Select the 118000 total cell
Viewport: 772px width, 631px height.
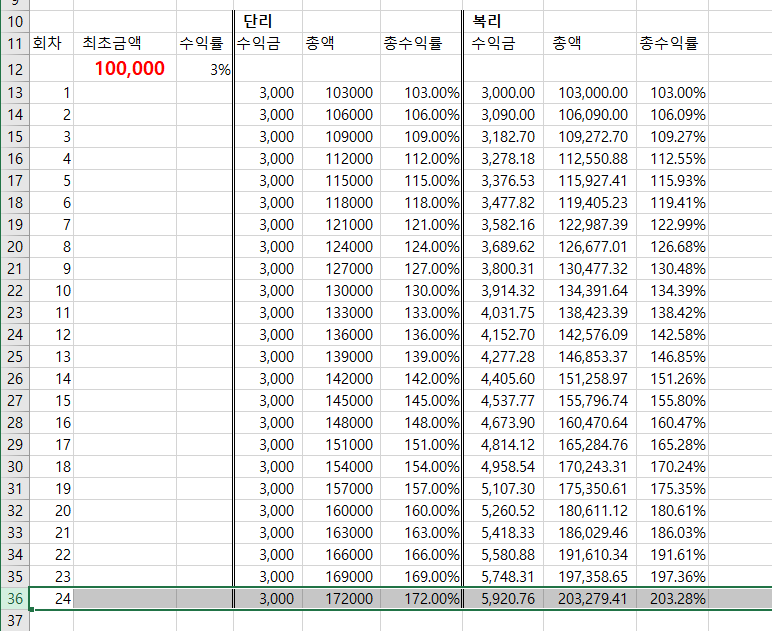(x=341, y=203)
